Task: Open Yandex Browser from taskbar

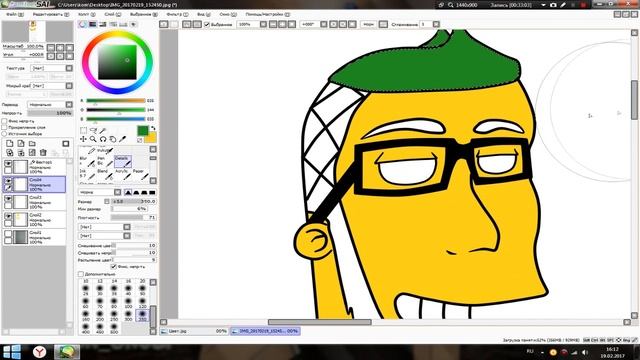Action: tap(39, 352)
